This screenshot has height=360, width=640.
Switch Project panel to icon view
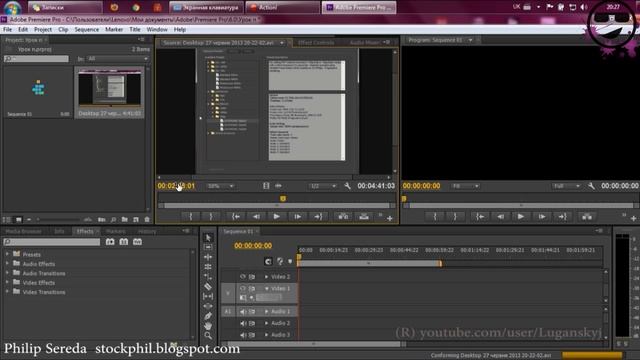(19, 220)
